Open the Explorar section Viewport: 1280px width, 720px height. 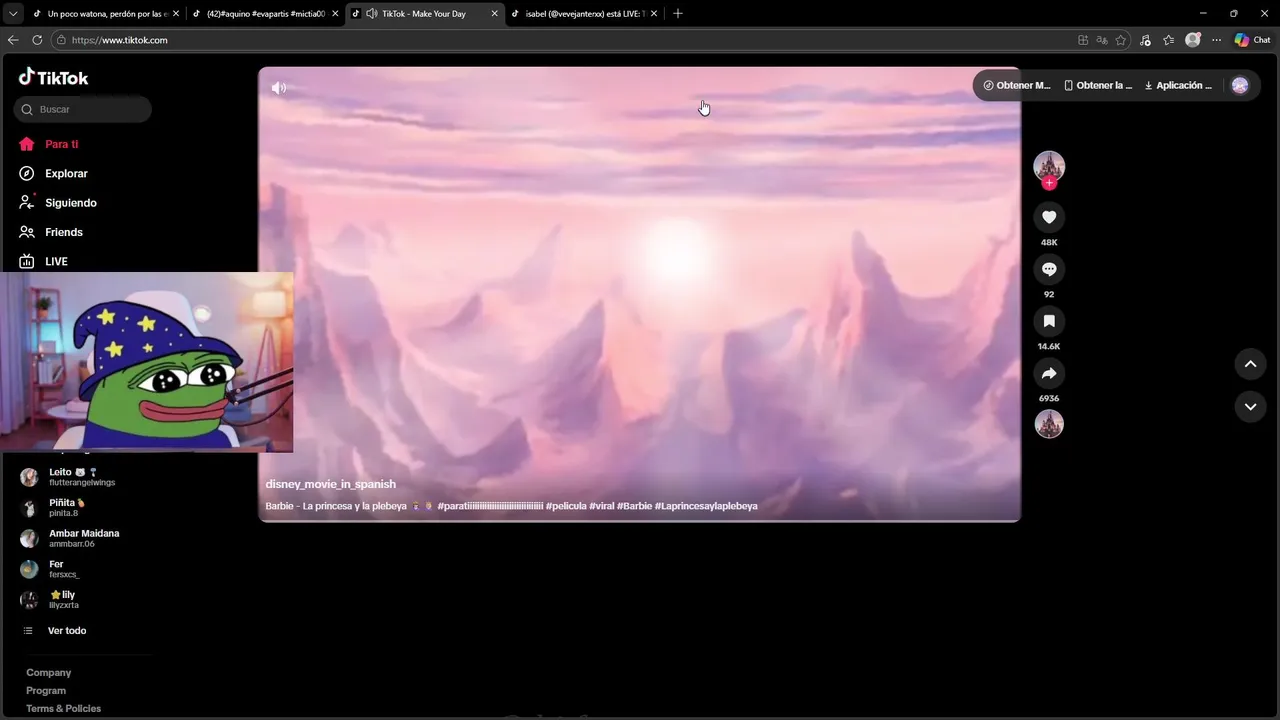click(66, 173)
